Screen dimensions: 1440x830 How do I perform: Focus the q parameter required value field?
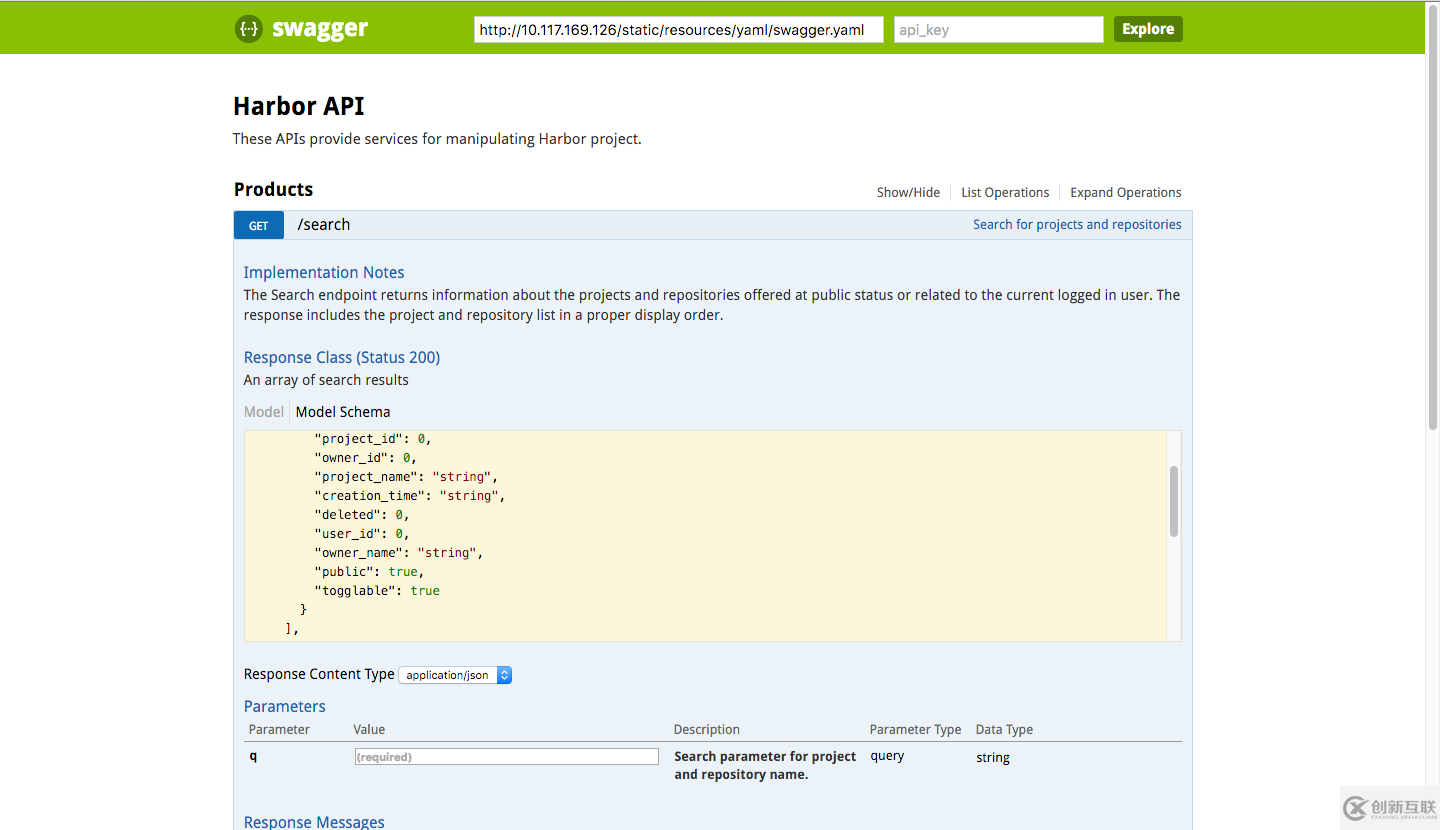(x=505, y=756)
